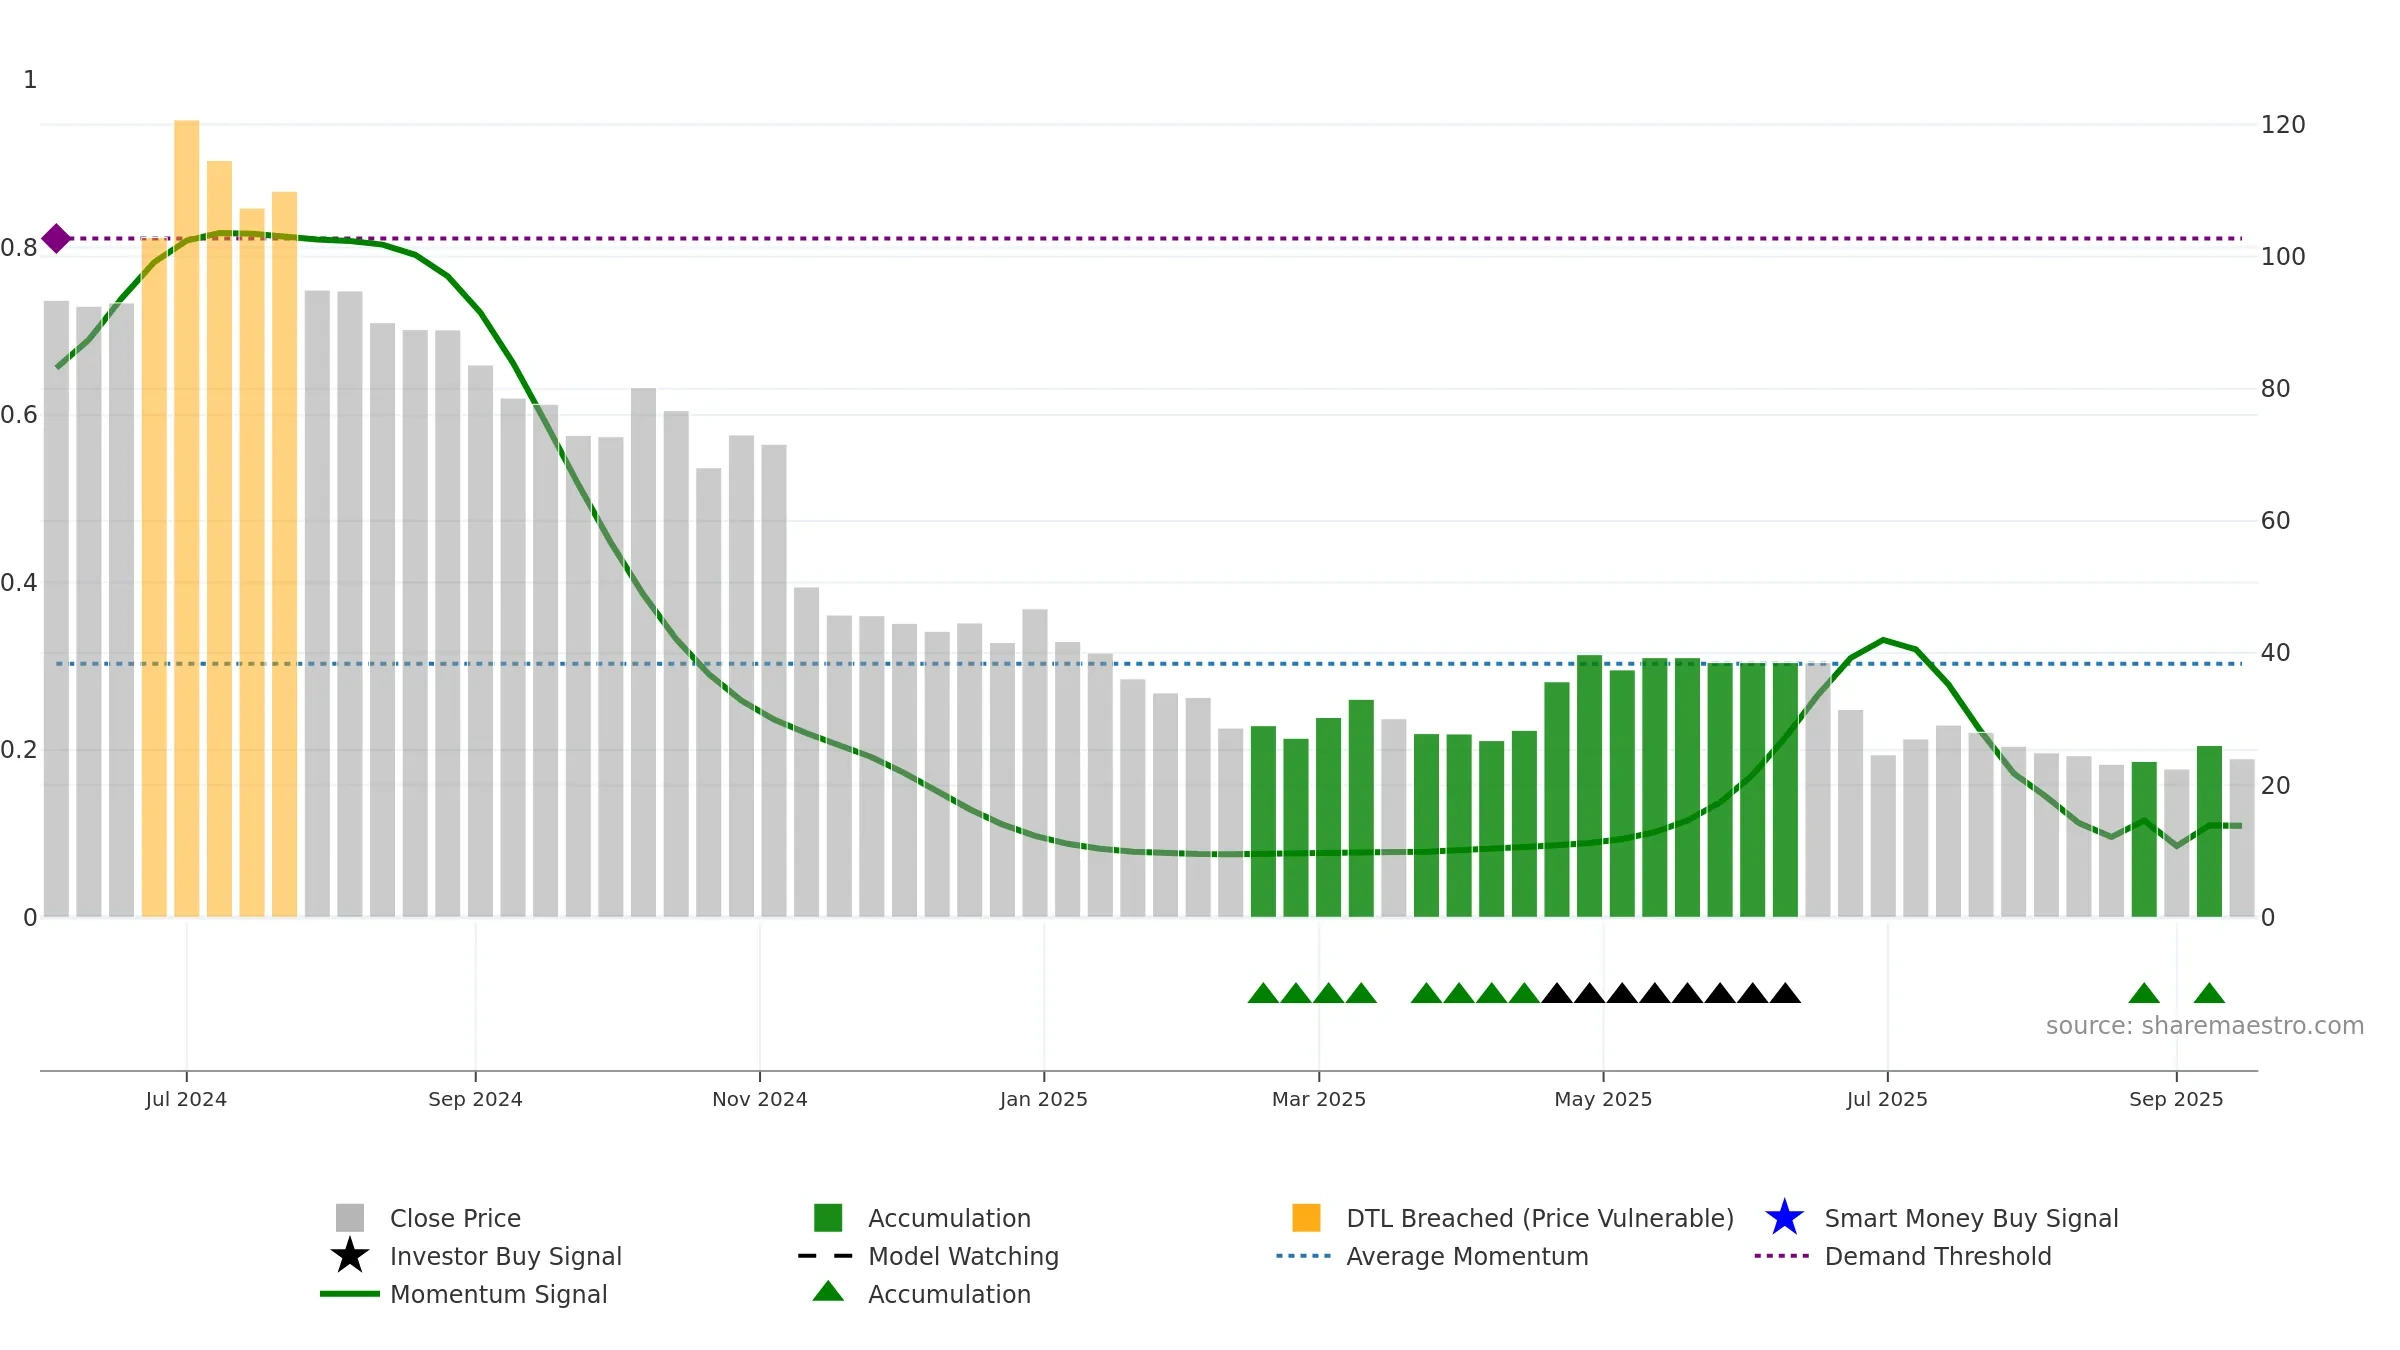Viewport: 2400px width, 1350px height.
Task: Click the May 2025 axis label
Action: tap(1603, 1099)
